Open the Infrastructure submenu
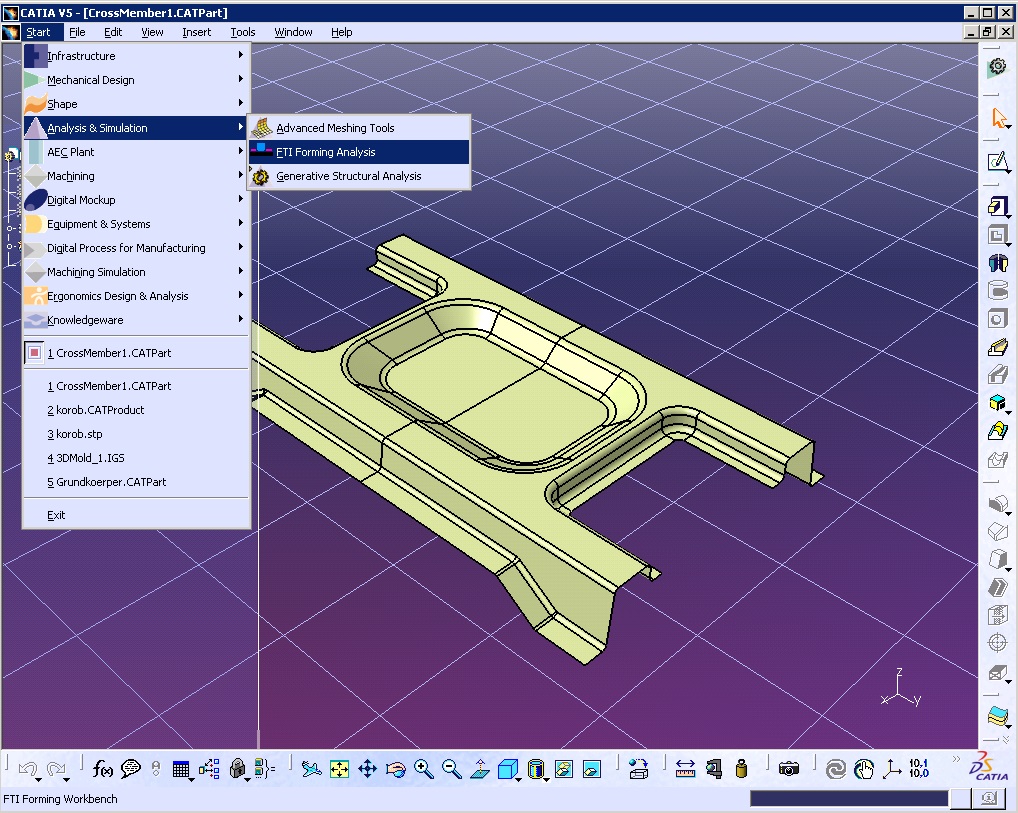The height and width of the screenshot is (813, 1018). [136, 56]
